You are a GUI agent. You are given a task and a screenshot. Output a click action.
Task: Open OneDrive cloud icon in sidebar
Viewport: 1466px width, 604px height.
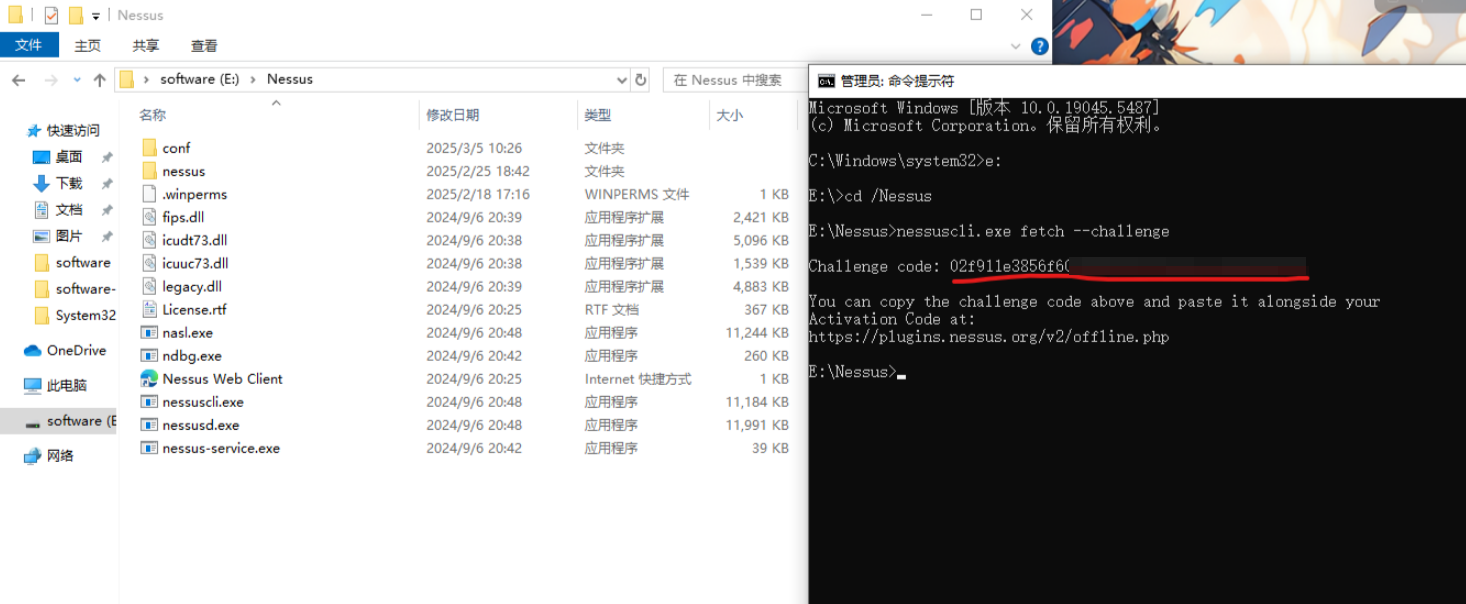tap(32, 350)
